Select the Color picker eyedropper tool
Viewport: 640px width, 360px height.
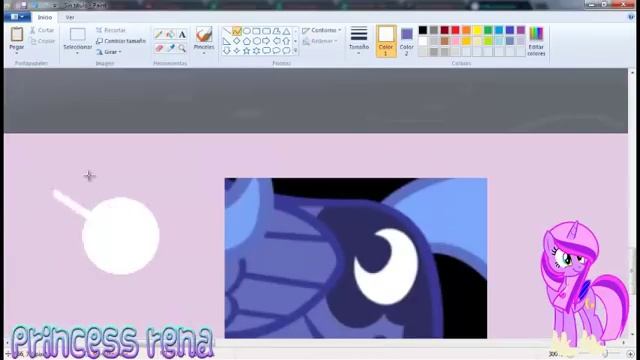click(171, 48)
